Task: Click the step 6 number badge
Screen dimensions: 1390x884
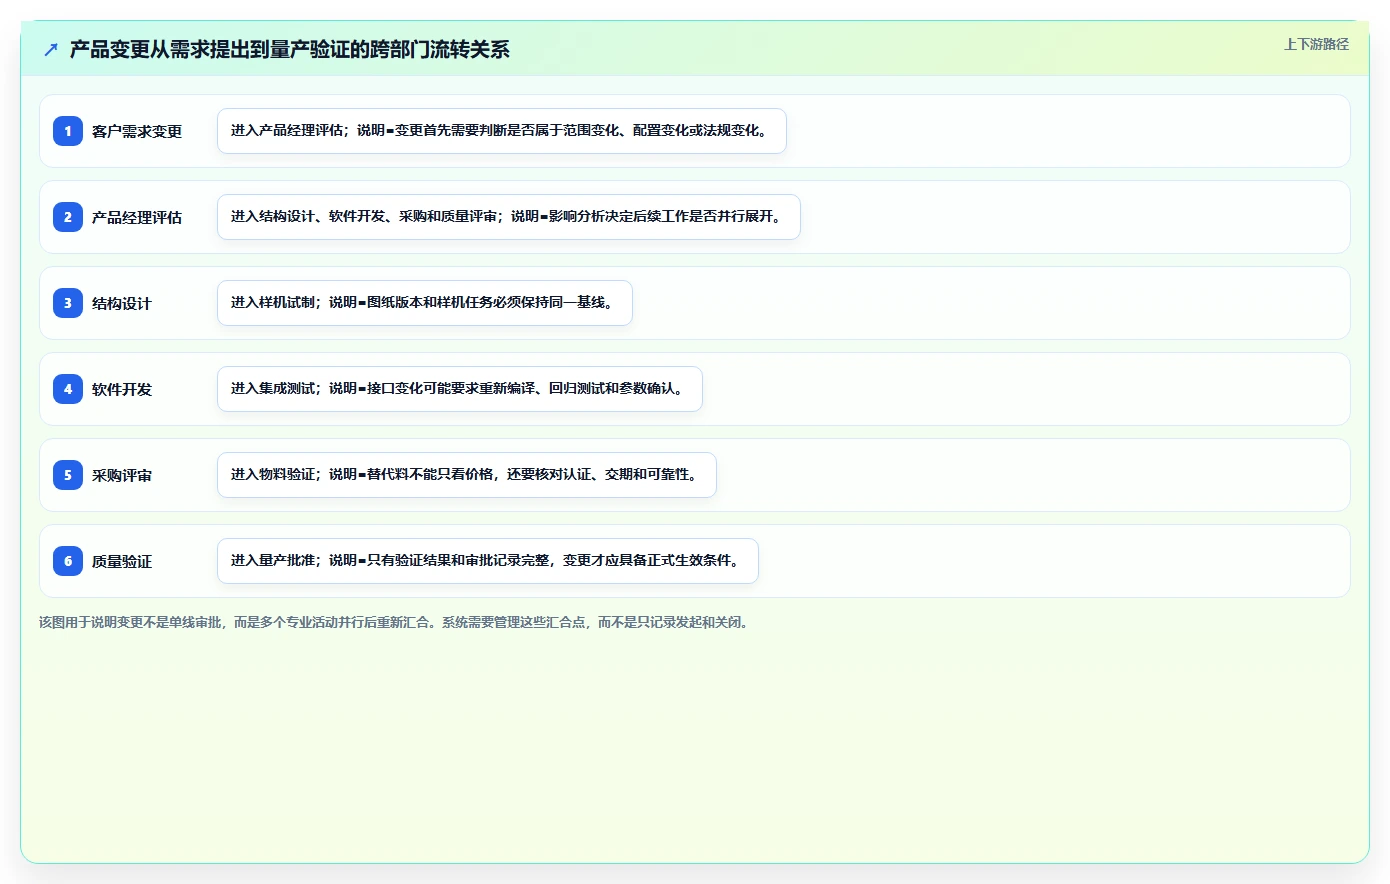Action: pyautogui.click(x=68, y=561)
